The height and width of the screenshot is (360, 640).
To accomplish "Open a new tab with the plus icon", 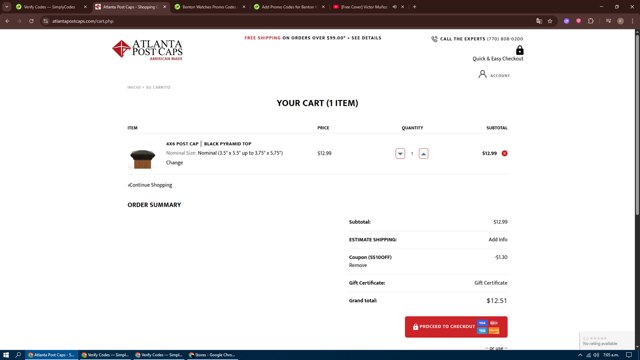I will pos(414,7).
